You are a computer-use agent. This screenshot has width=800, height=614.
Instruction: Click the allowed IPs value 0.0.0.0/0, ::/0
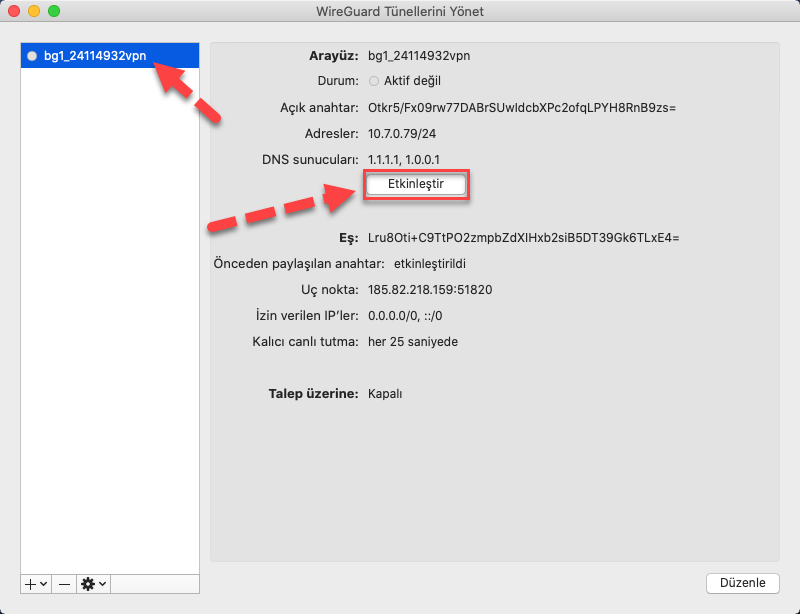pyautogui.click(x=405, y=316)
